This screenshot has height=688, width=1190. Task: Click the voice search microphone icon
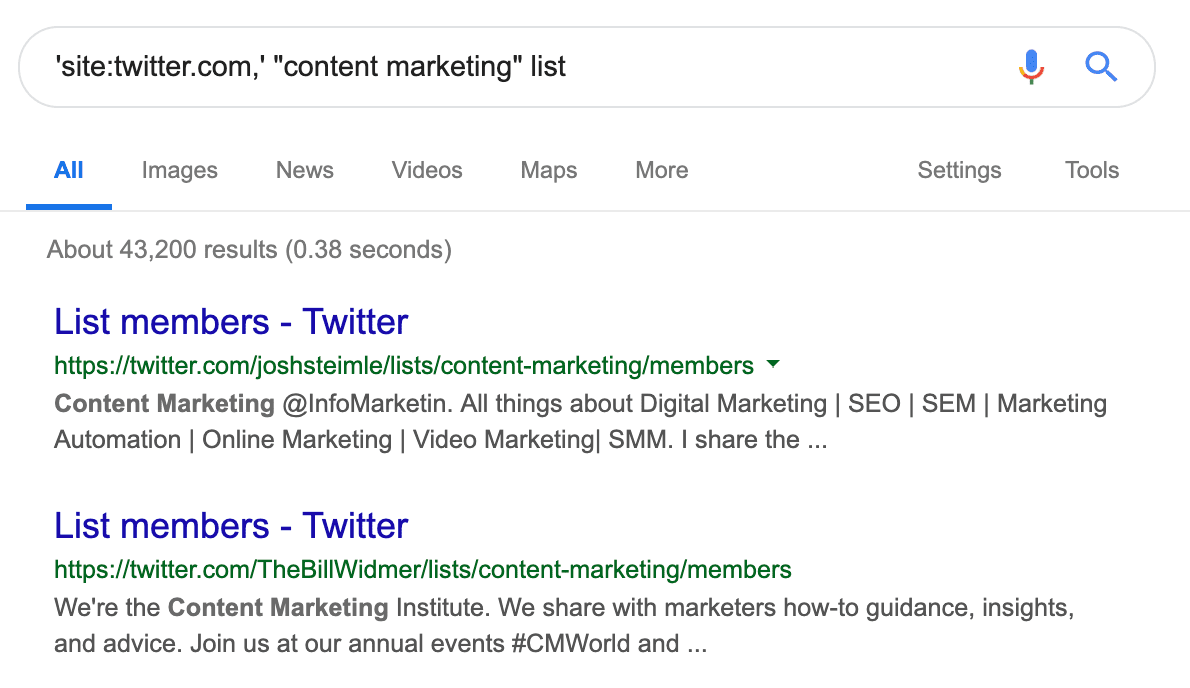point(1031,67)
